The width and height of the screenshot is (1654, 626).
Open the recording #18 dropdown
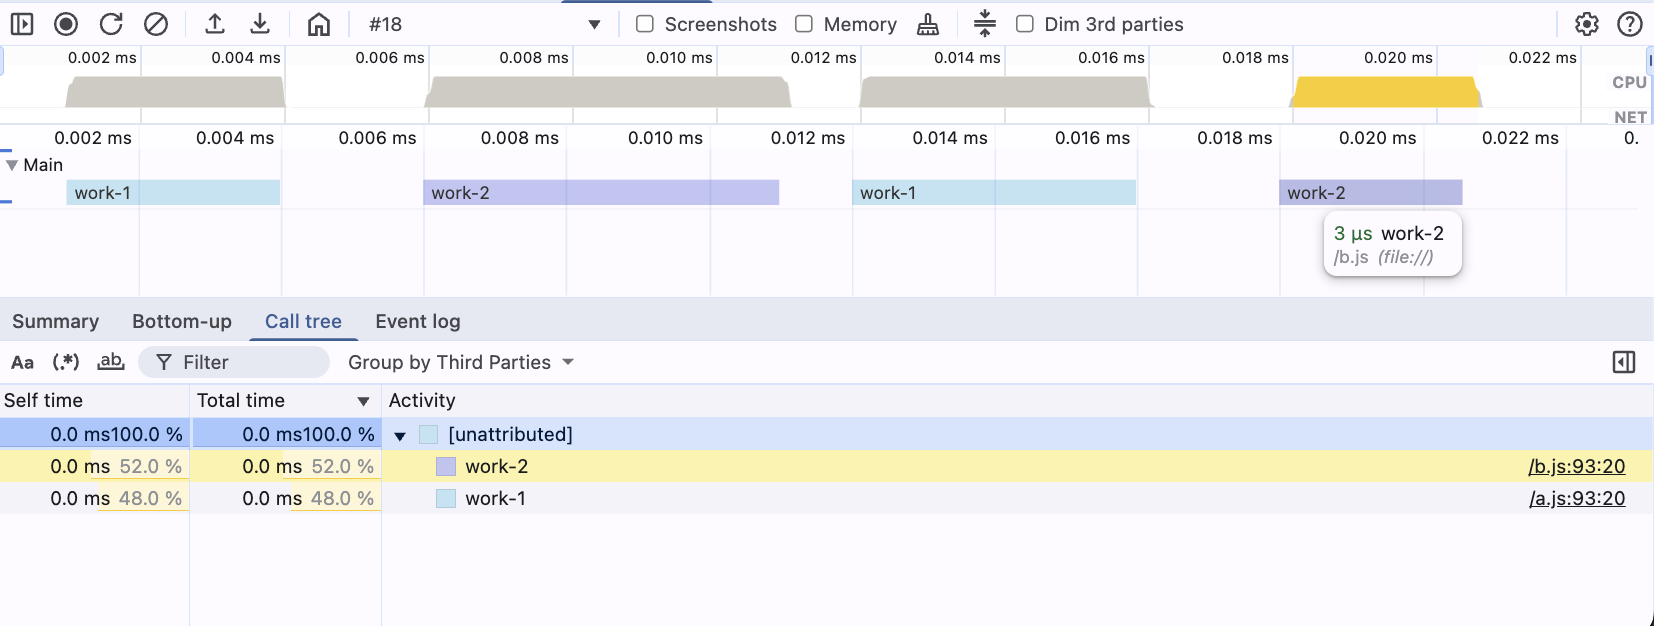click(x=484, y=24)
